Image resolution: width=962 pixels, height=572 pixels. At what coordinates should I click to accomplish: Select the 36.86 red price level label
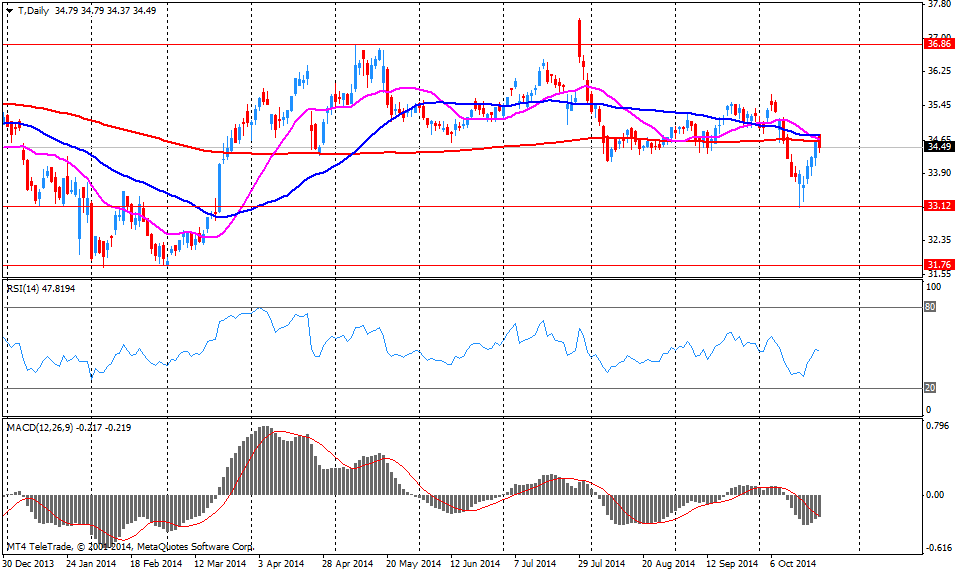tap(938, 44)
